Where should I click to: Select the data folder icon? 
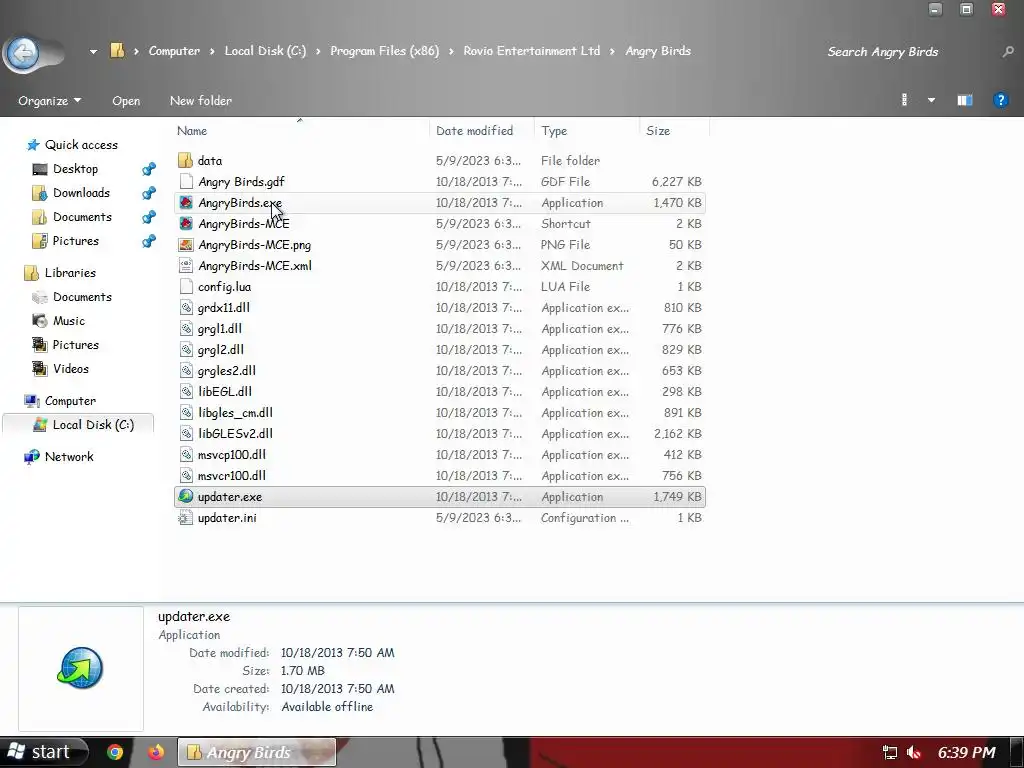point(185,160)
